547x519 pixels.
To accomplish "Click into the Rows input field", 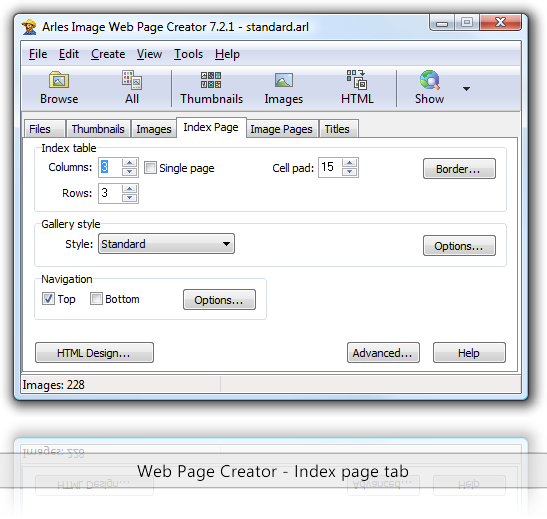I will (x=110, y=193).
